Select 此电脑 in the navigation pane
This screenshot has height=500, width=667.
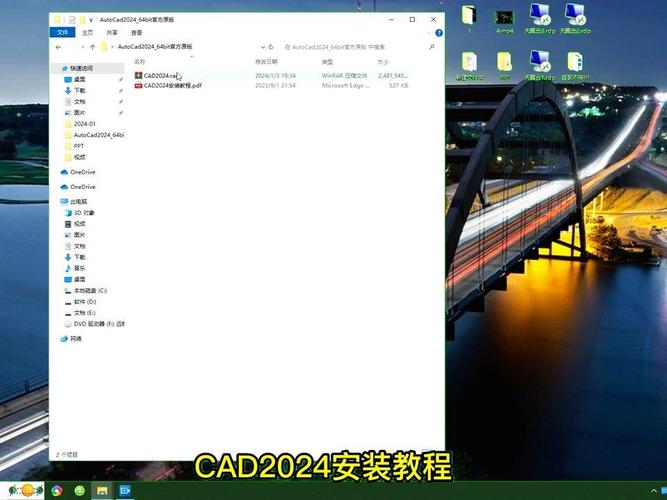pyautogui.click(x=78, y=201)
